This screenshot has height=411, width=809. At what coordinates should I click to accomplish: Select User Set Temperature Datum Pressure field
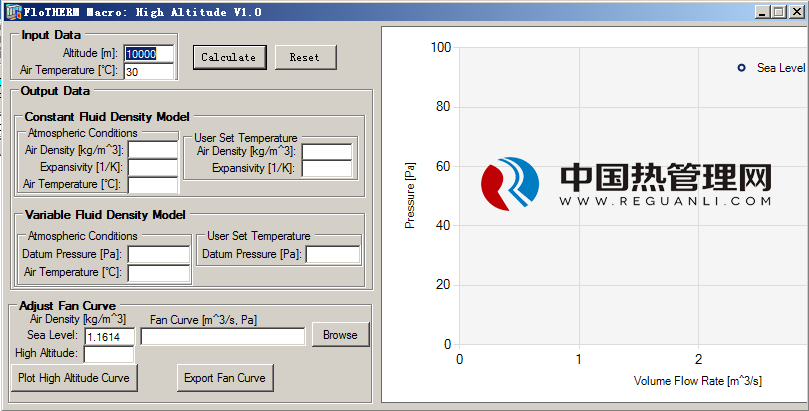pyautogui.click(x=333, y=255)
